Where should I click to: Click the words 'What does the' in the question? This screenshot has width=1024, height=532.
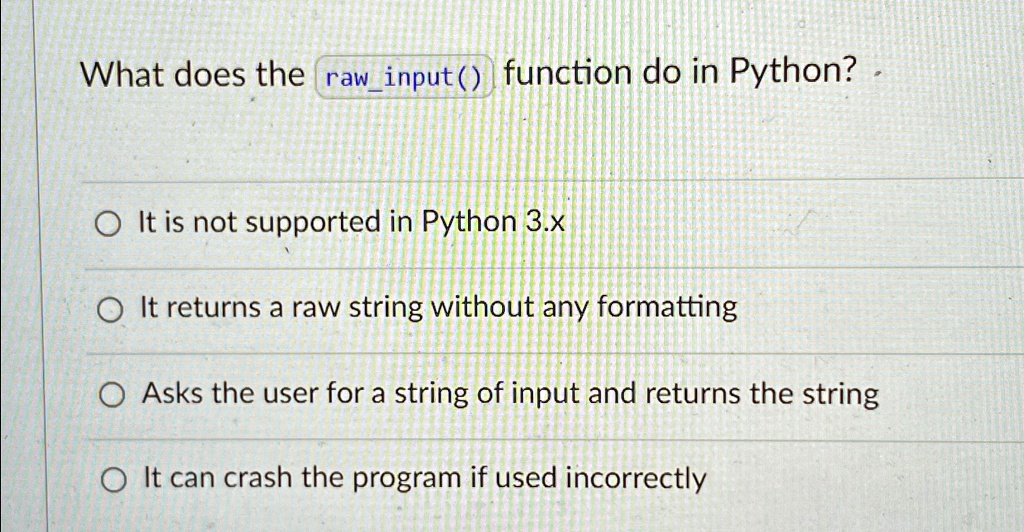click(192, 75)
